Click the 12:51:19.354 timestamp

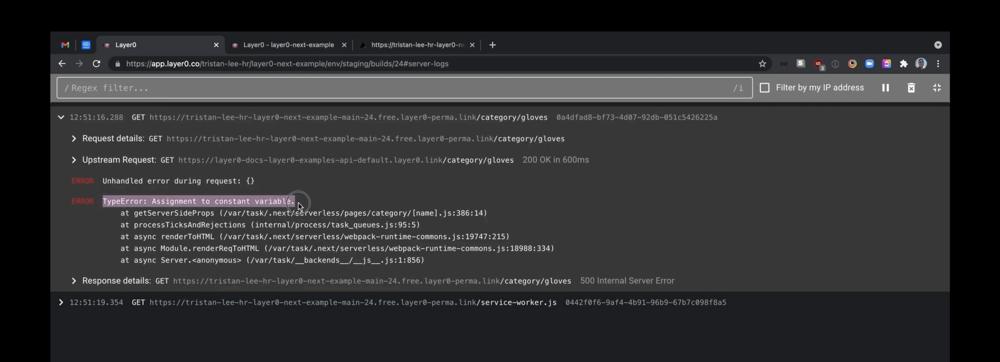click(x=96, y=302)
